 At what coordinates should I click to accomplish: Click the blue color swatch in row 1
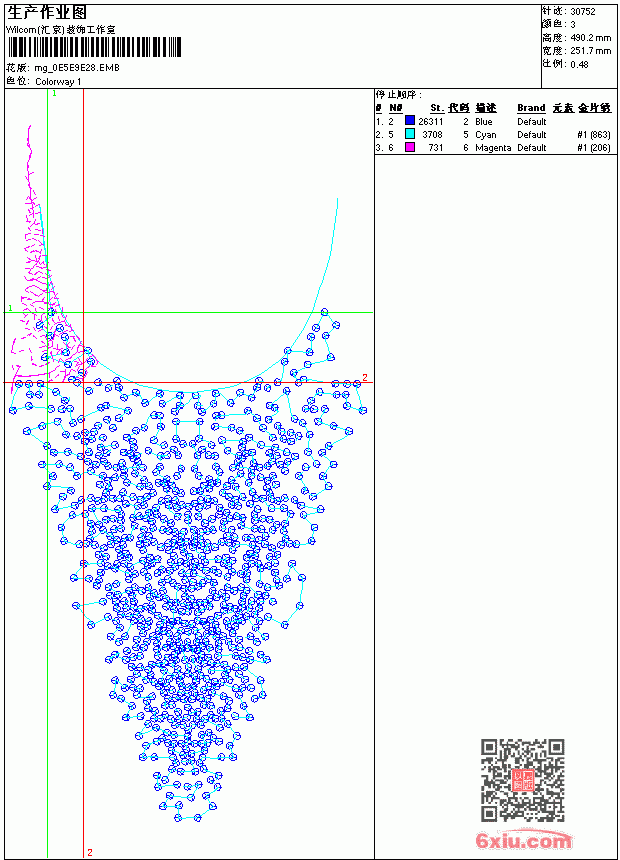coord(410,121)
